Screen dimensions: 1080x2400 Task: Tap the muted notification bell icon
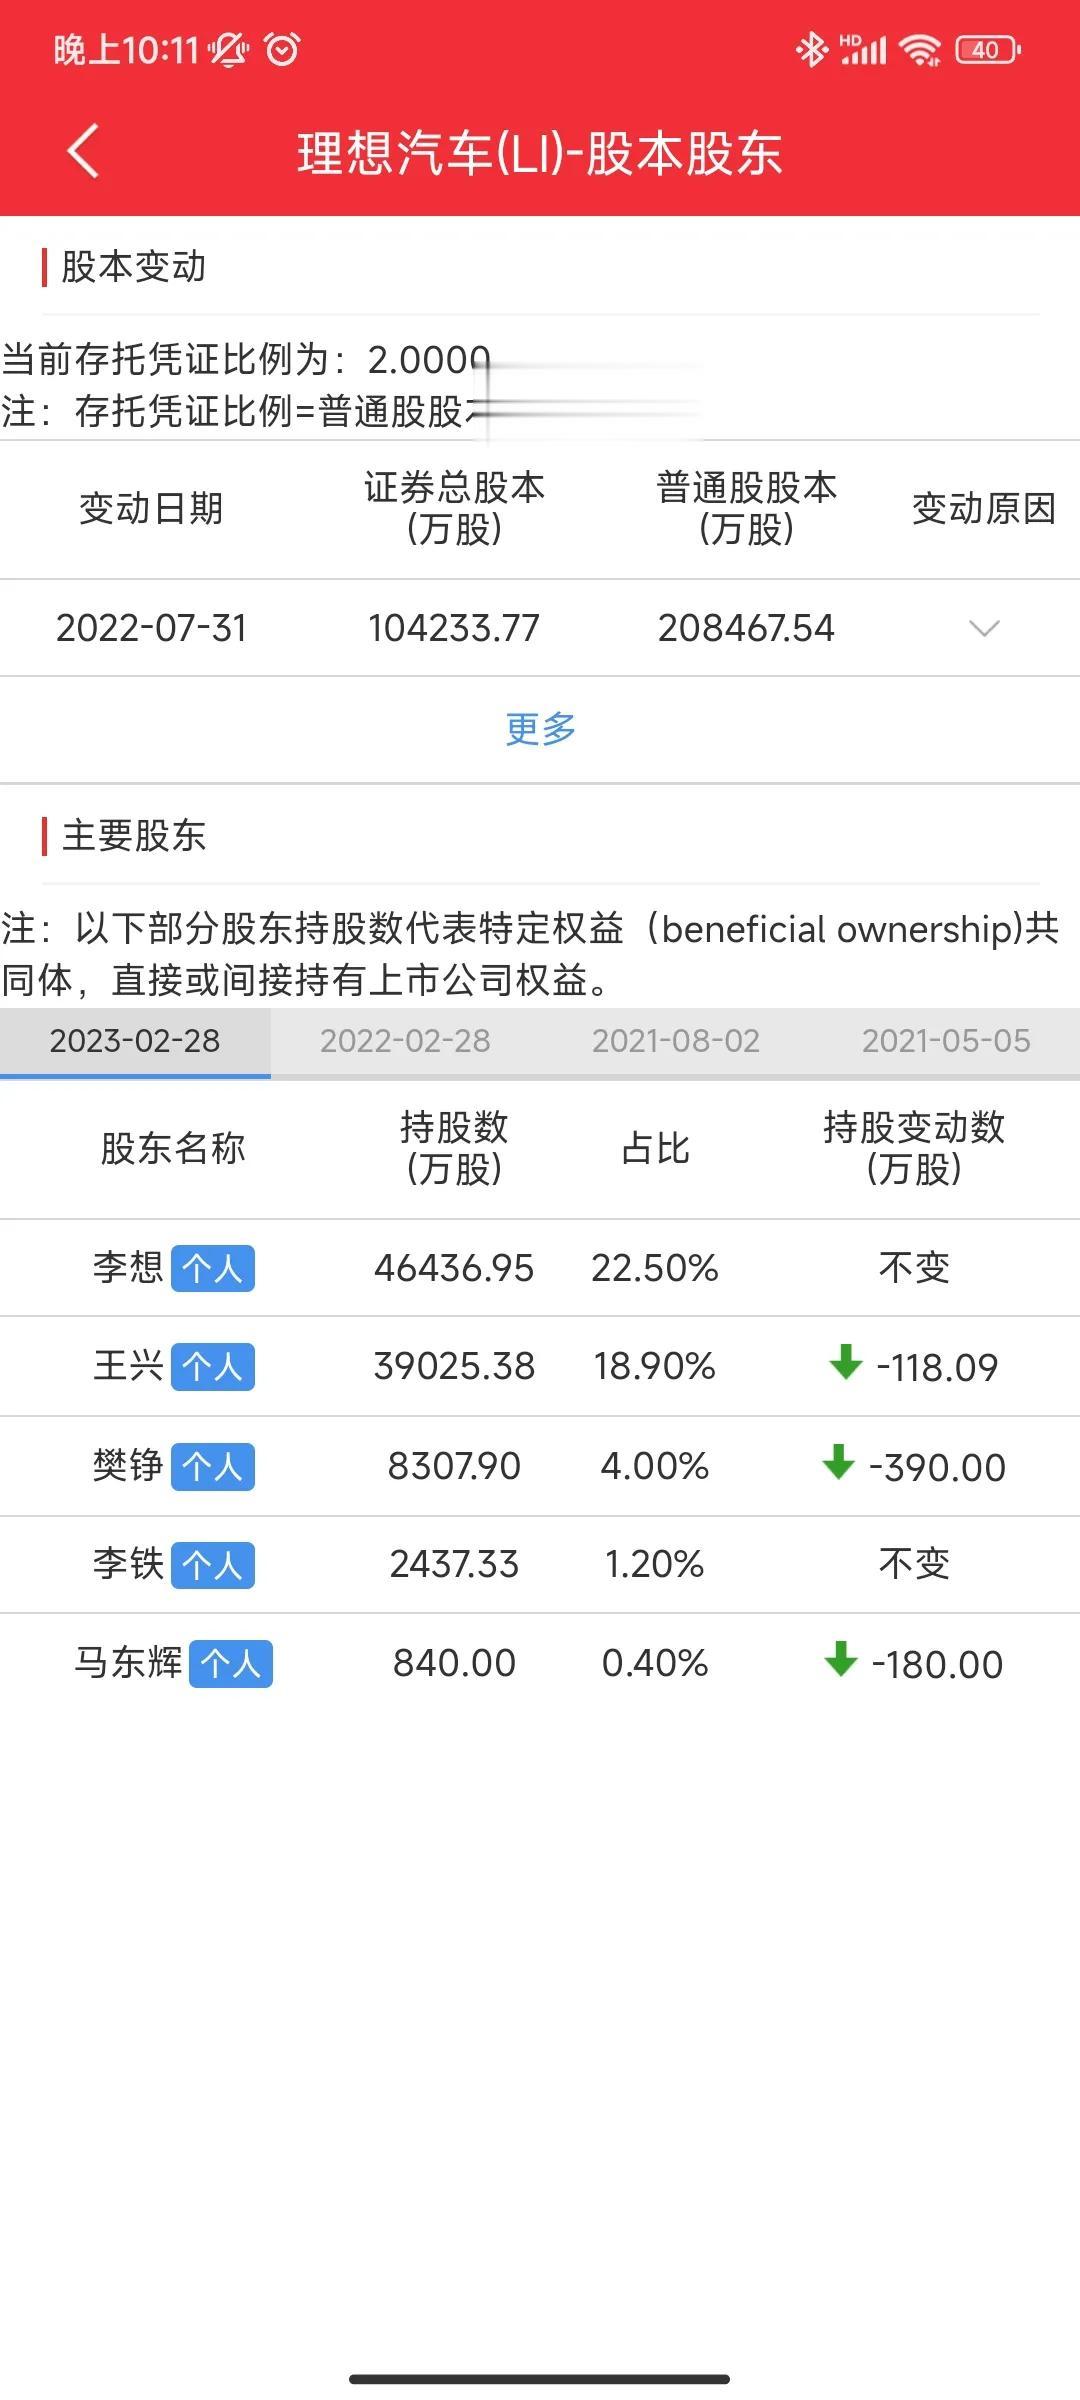pyautogui.click(x=229, y=49)
